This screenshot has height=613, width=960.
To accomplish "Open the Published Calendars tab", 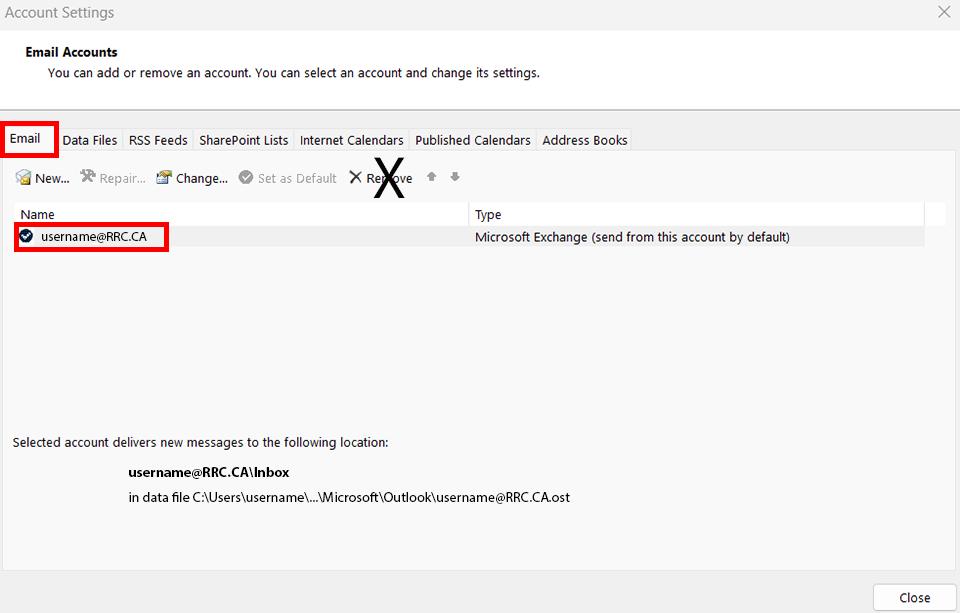I will pyautogui.click(x=473, y=140).
